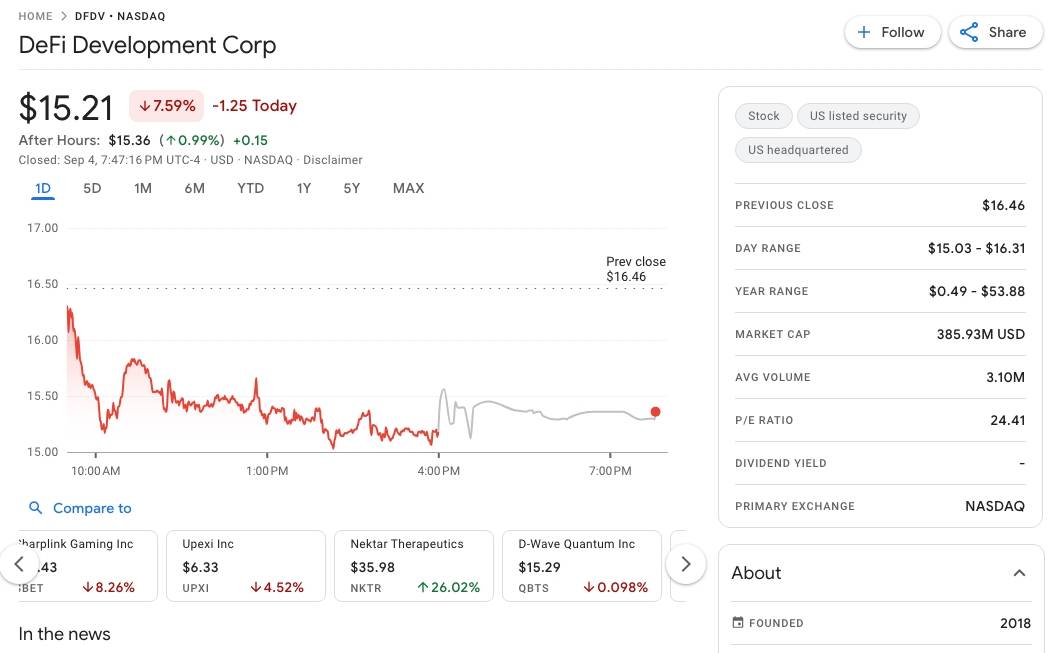Click the Founded year 2018
This screenshot has height=653, width=1057.
[x=1015, y=623]
